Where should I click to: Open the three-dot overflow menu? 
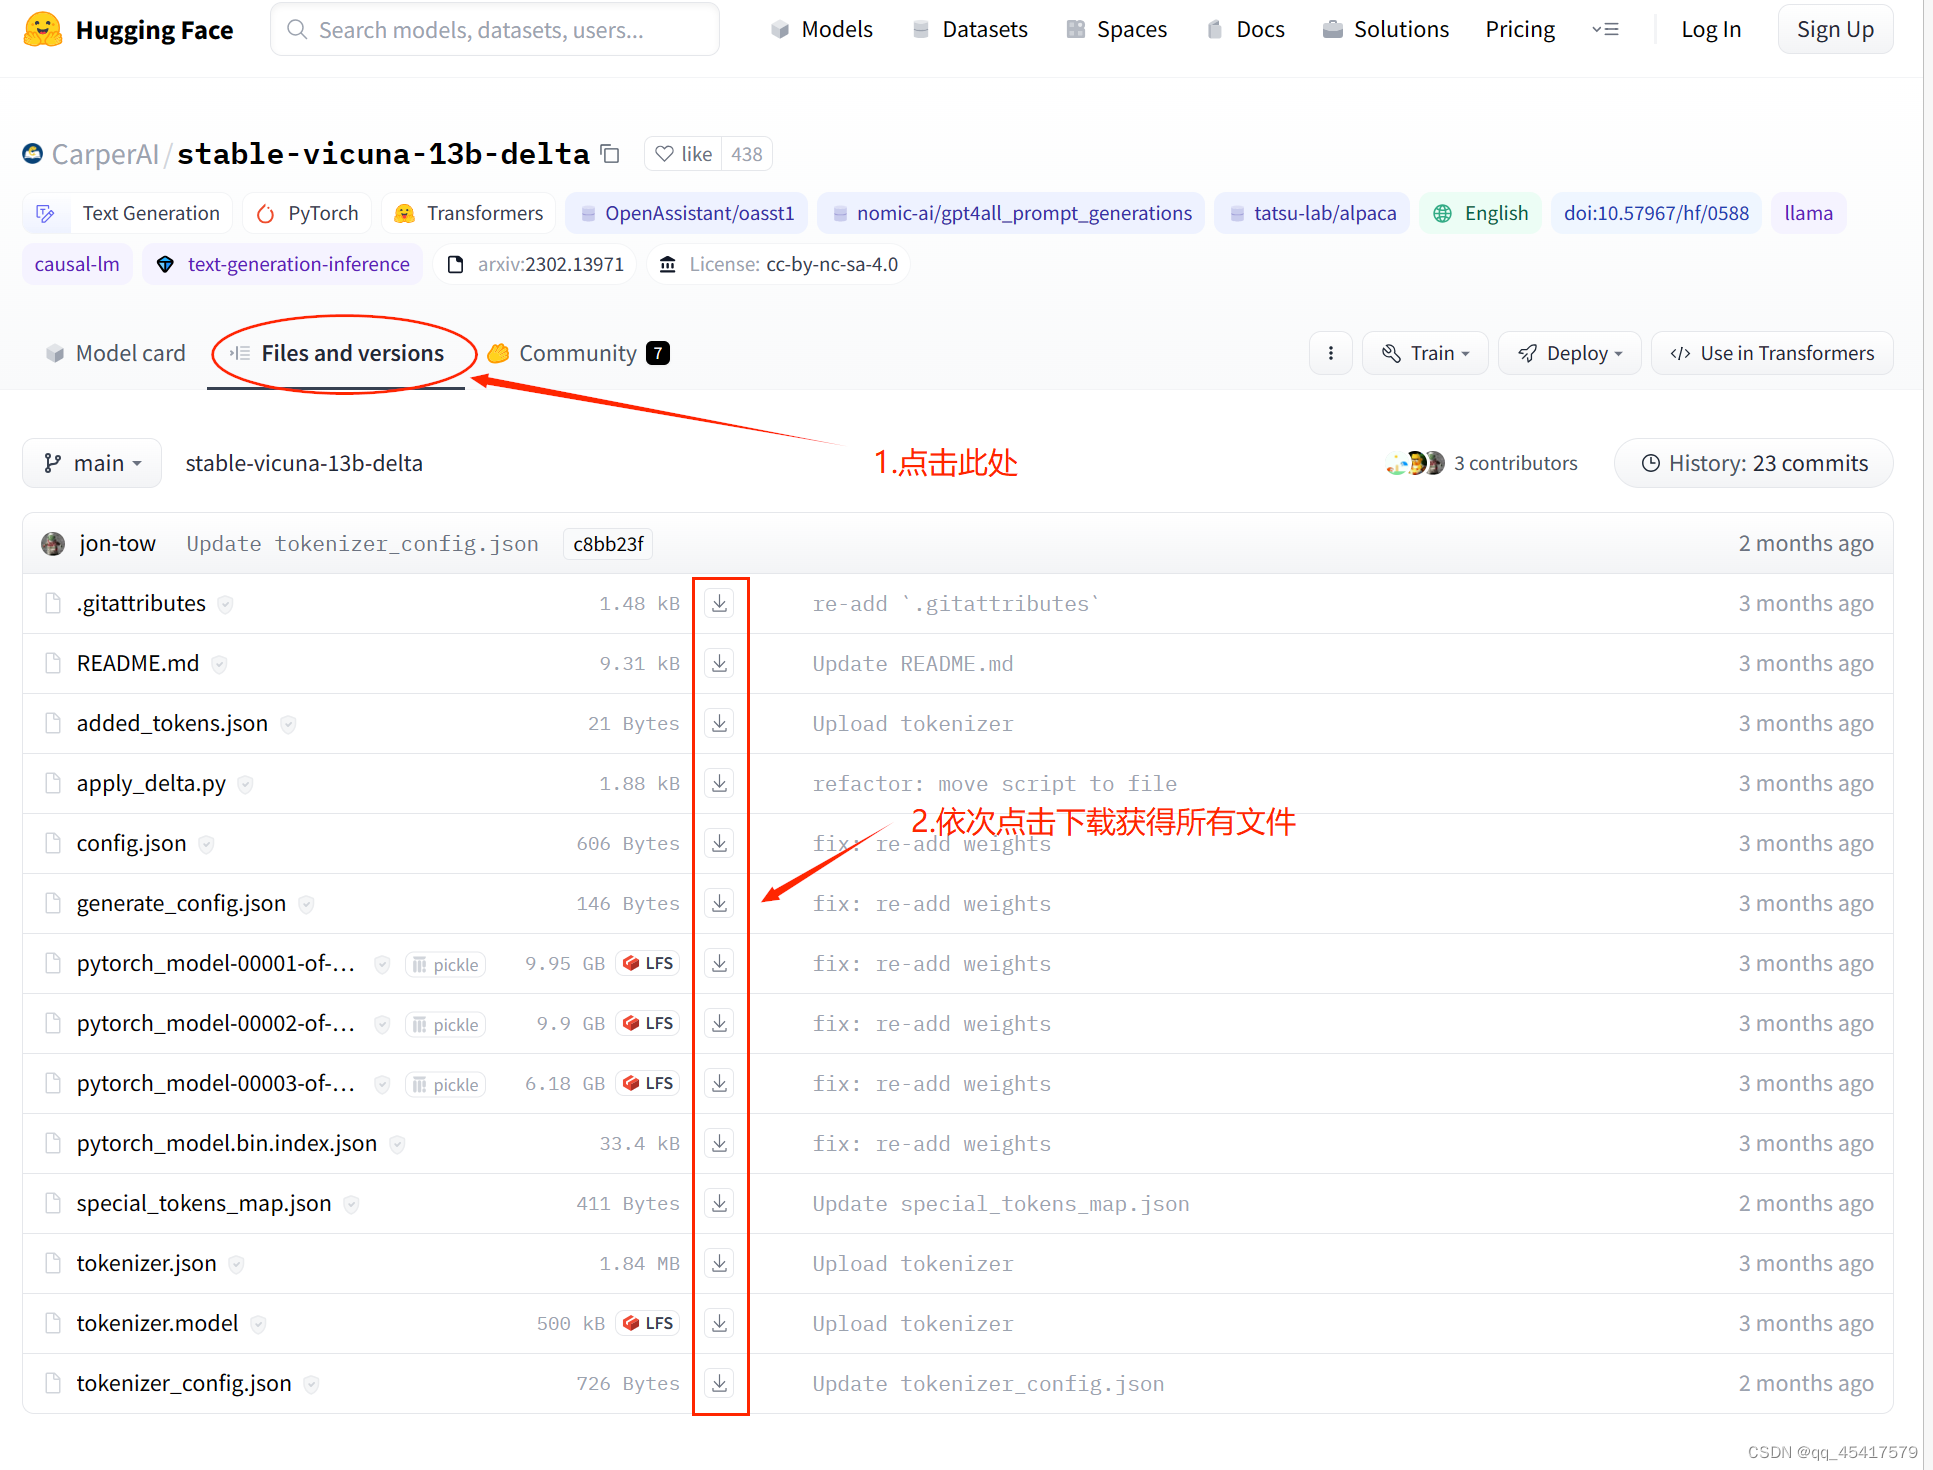click(x=1330, y=352)
